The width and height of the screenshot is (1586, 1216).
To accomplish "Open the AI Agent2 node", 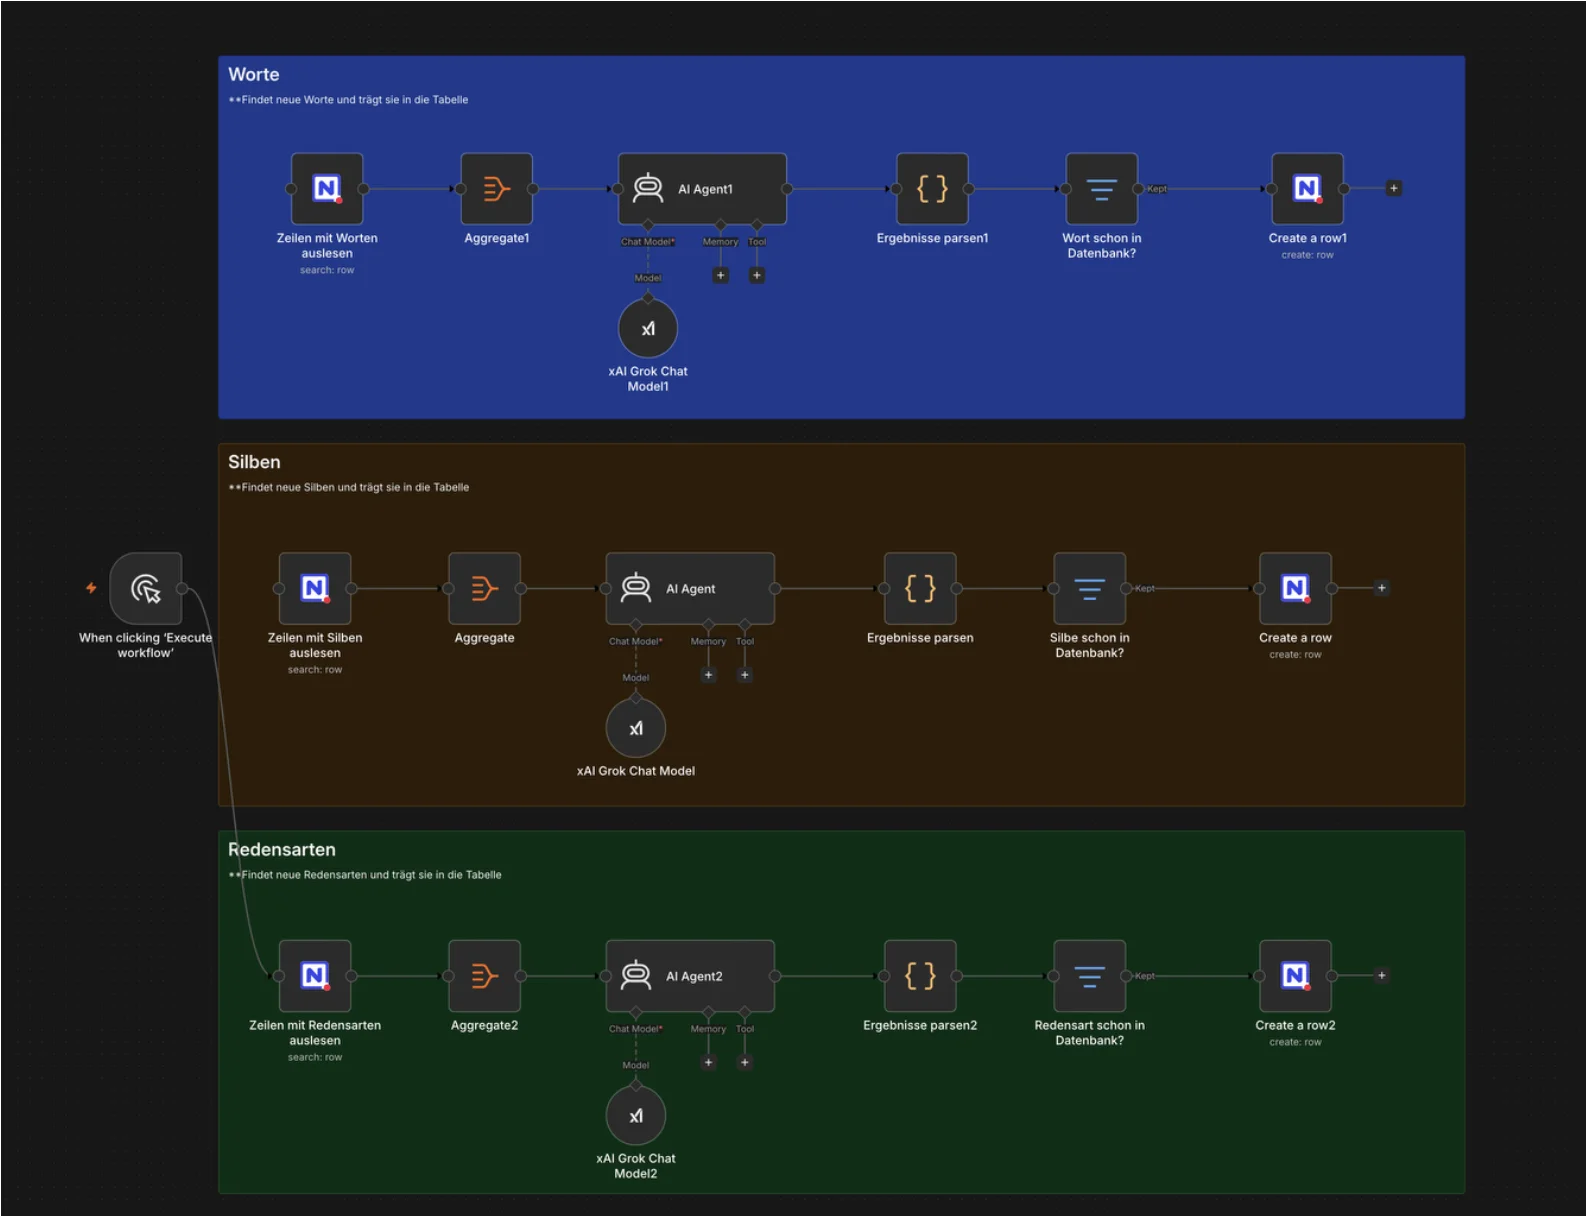I will click(x=690, y=975).
